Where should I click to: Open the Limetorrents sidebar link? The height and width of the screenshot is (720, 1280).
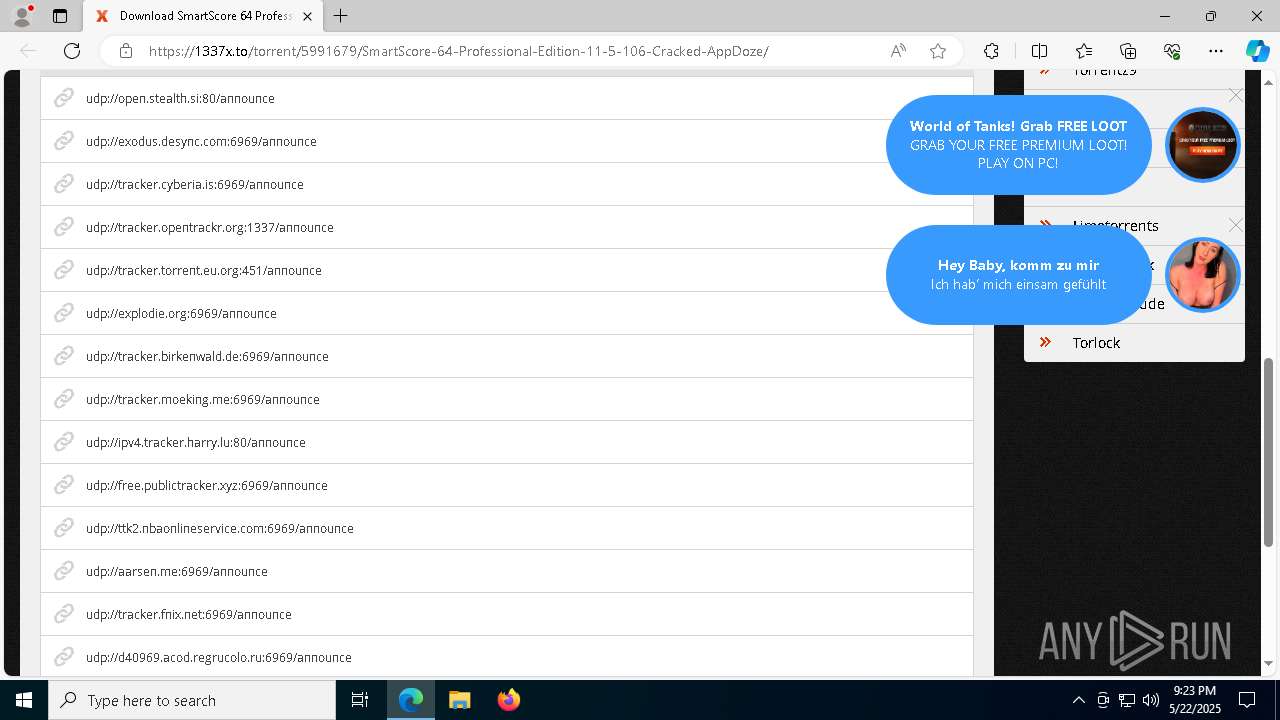tap(1115, 225)
